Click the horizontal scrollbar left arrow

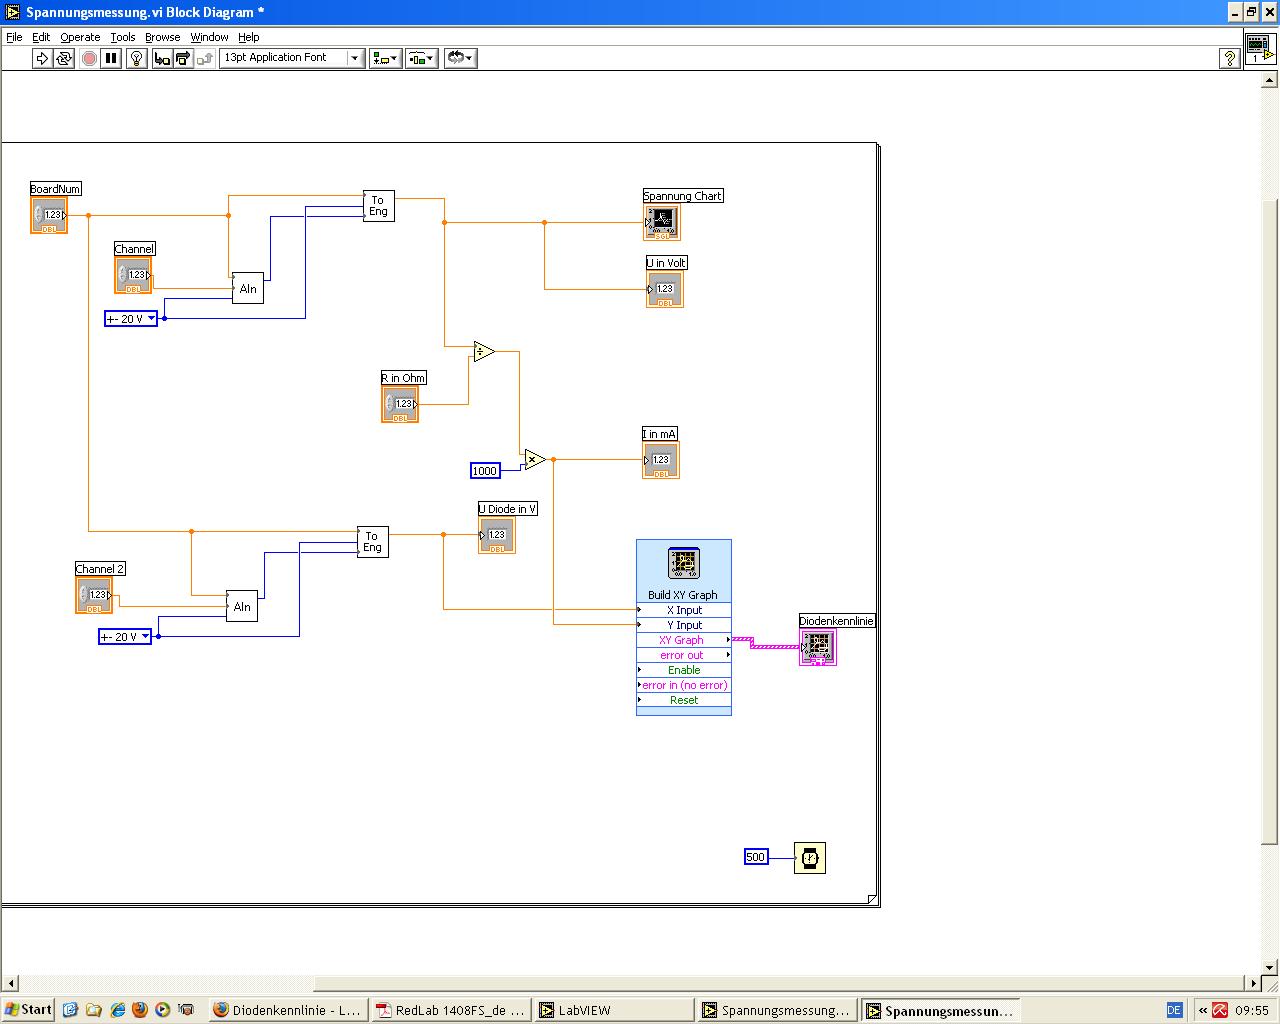tap(9, 983)
